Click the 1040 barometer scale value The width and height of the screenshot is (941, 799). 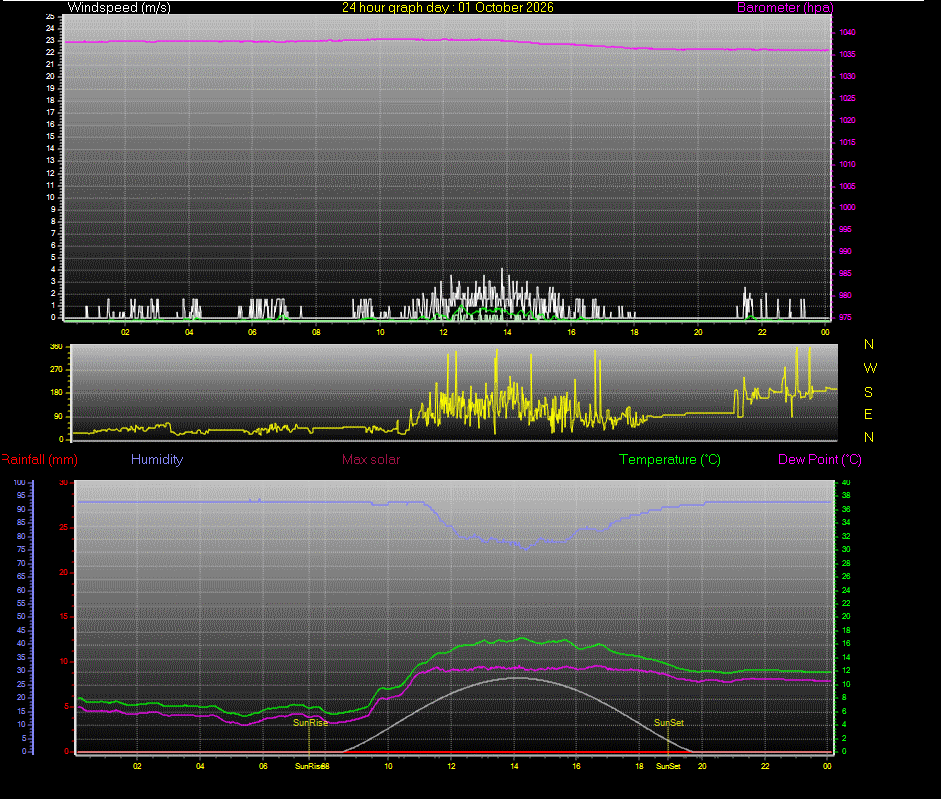[x=847, y=32]
